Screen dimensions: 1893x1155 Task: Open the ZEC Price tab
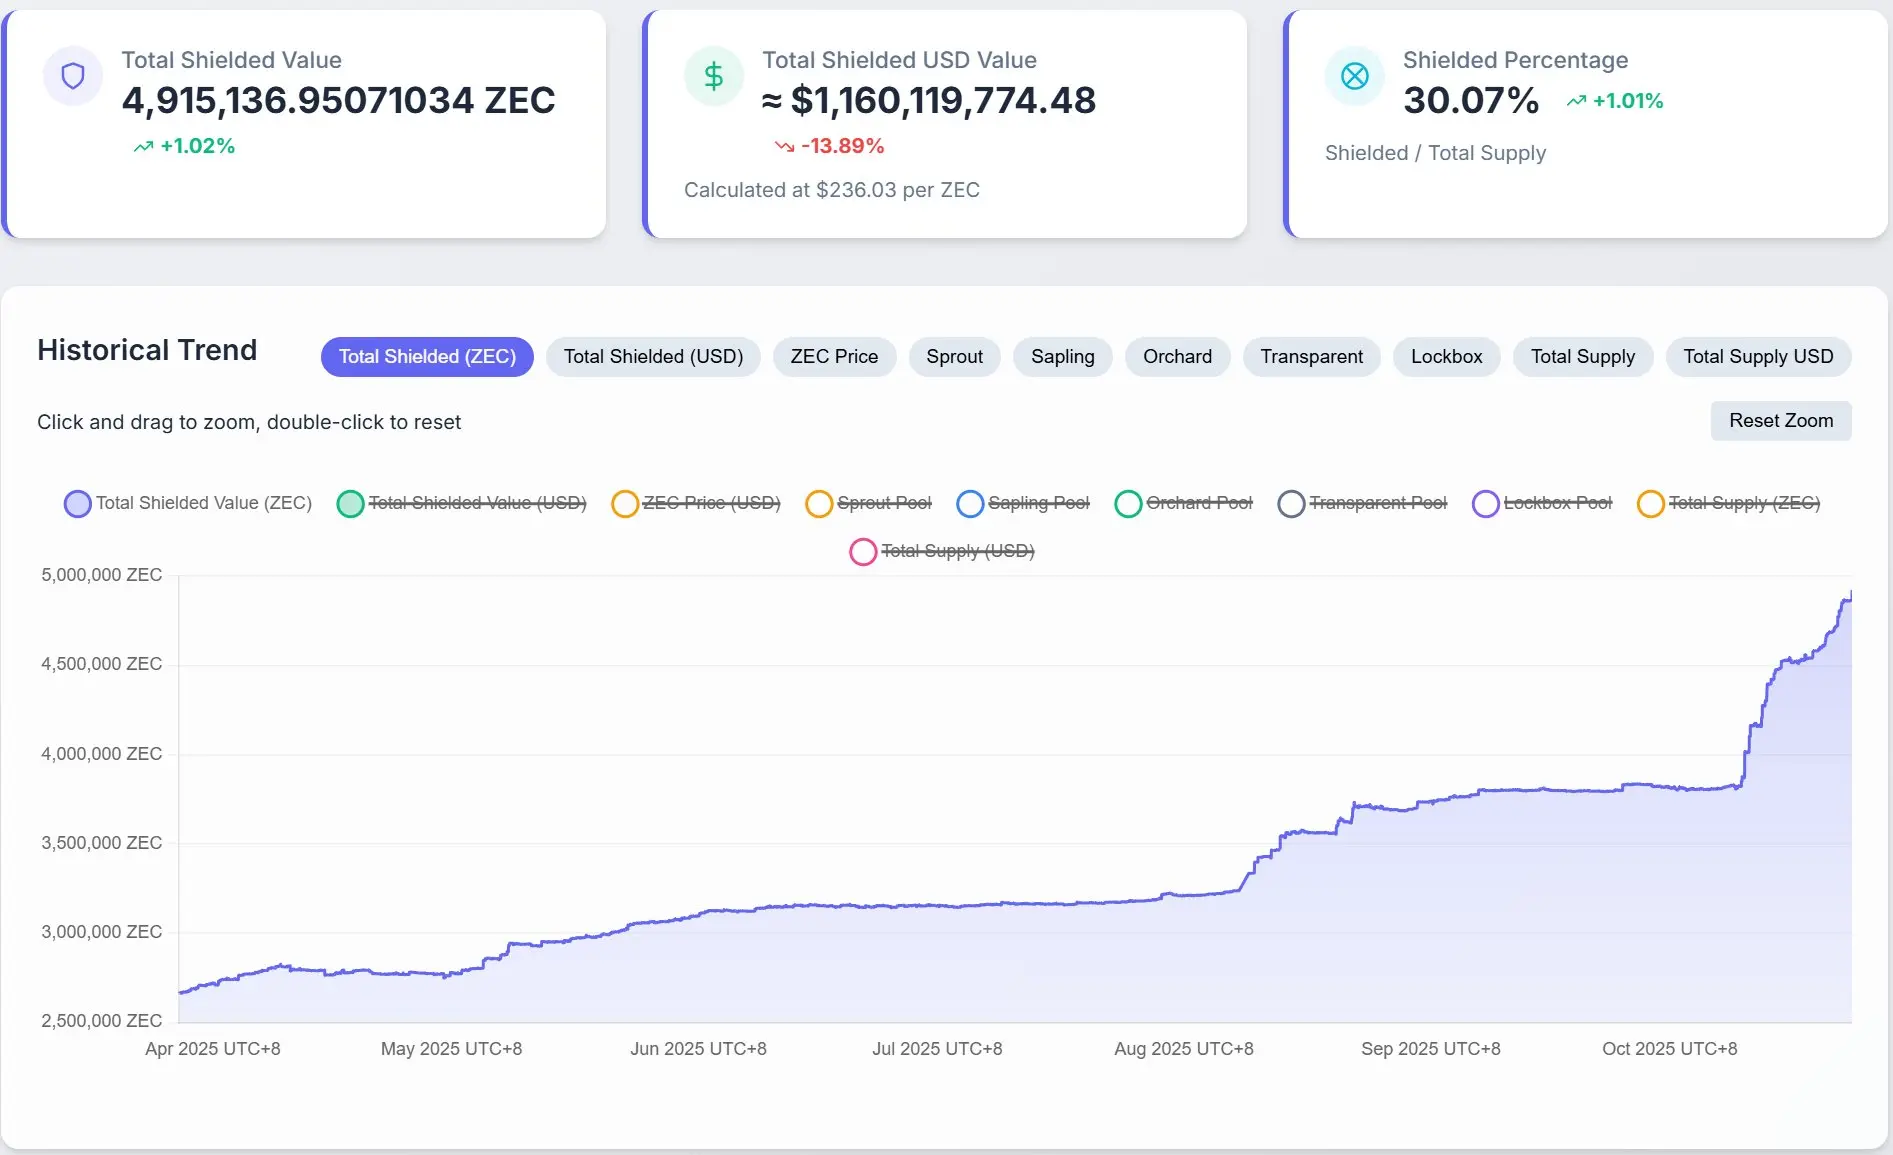pos(834,357)
